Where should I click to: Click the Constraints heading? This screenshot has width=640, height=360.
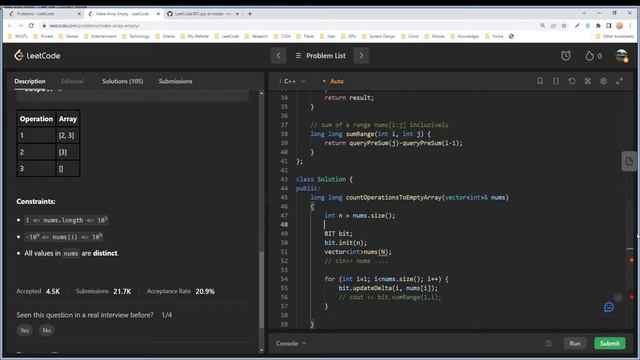(x=36, y=202)
